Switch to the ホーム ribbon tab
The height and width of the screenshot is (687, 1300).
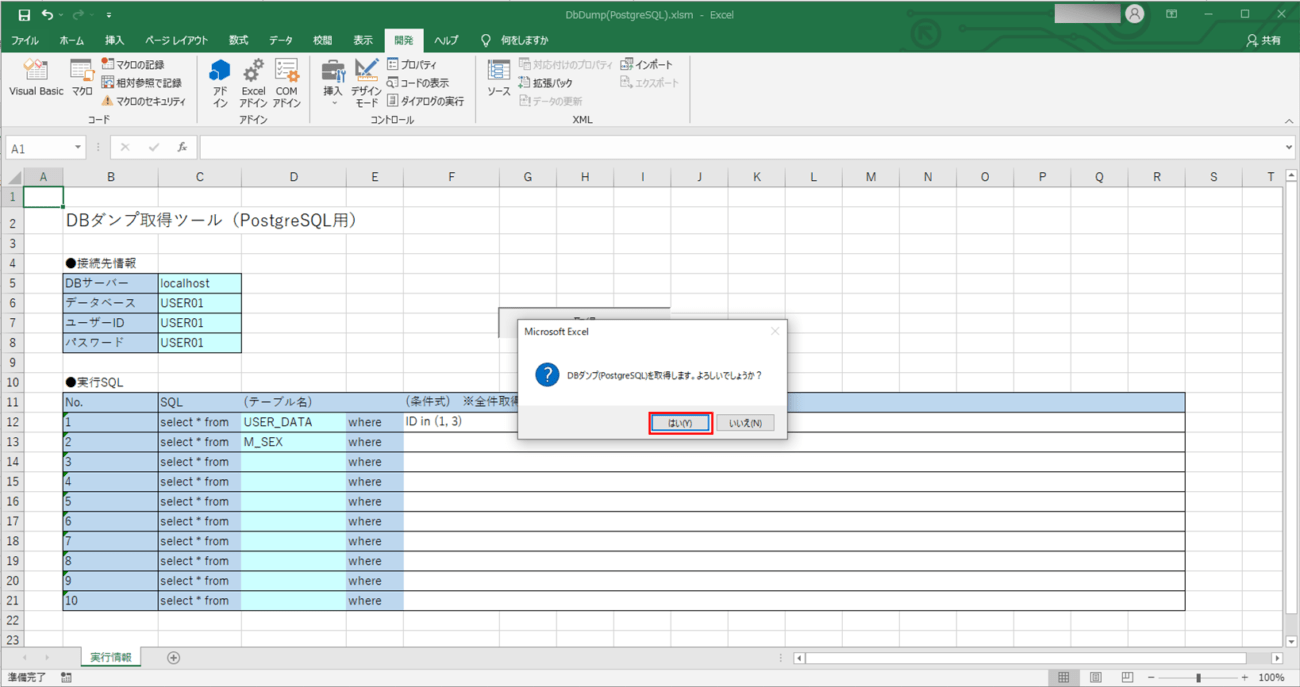[72, 41]
